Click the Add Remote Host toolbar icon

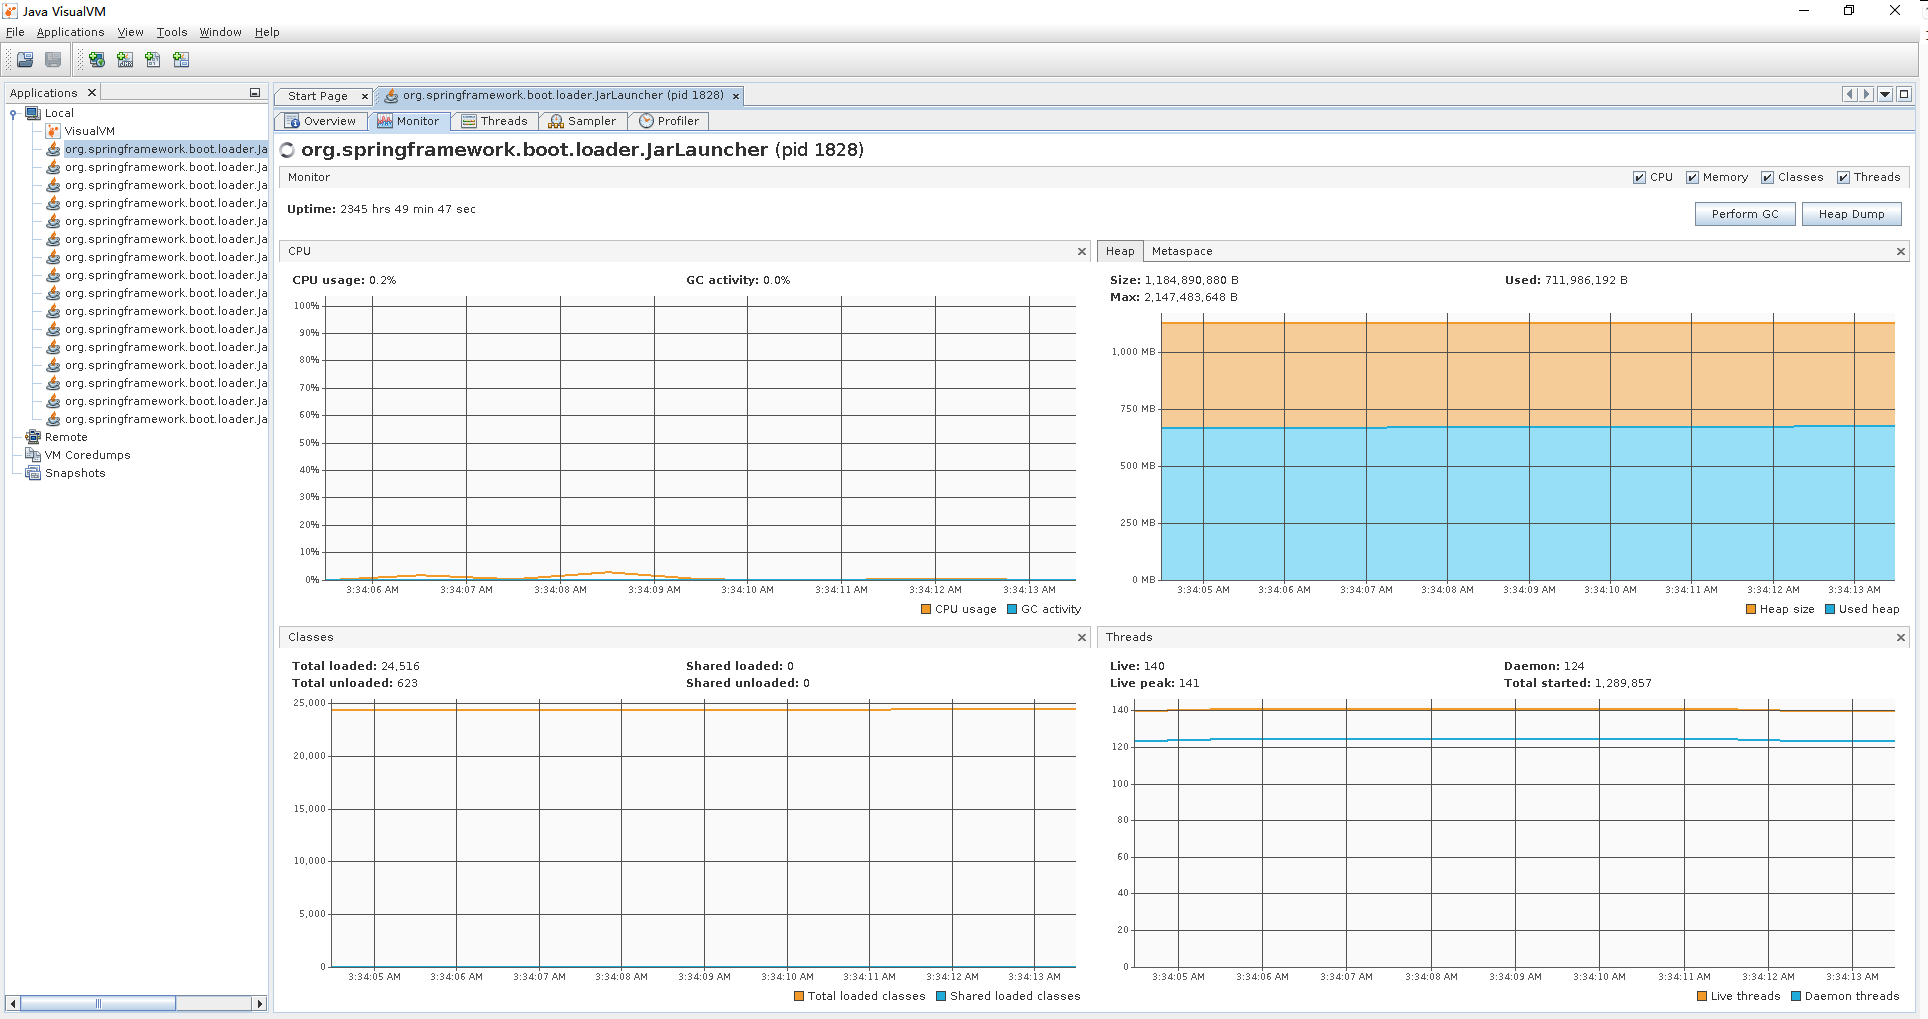[x=96, y=60]
